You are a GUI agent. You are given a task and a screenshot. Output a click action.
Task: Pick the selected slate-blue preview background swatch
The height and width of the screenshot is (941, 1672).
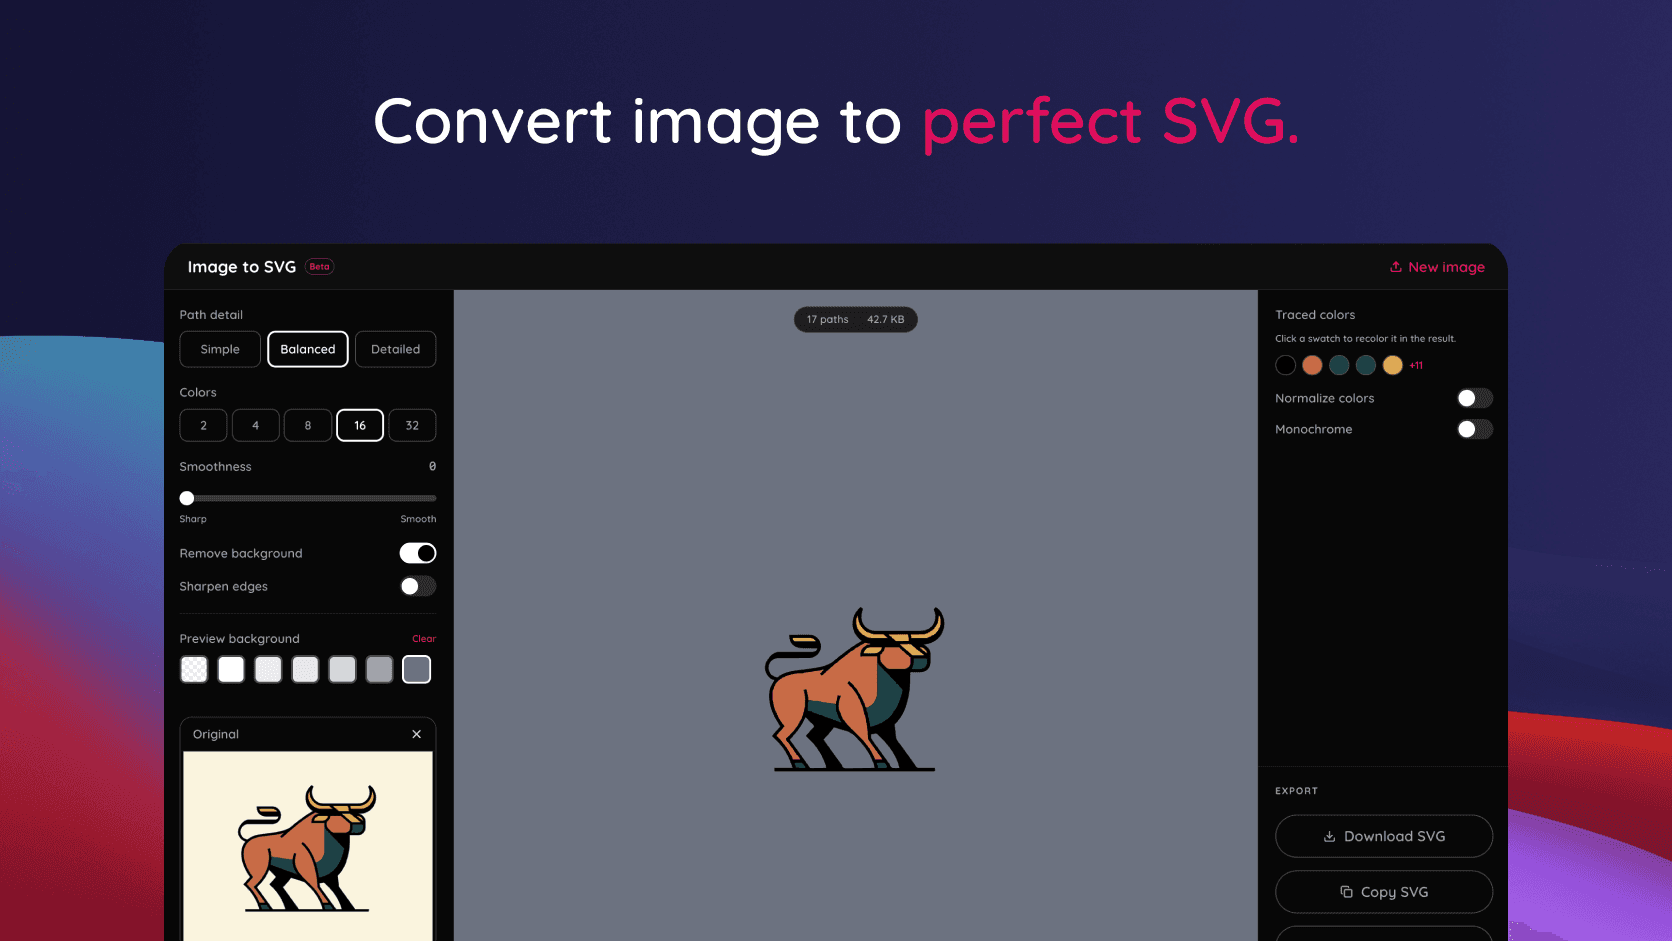click(x=417, y=669)
